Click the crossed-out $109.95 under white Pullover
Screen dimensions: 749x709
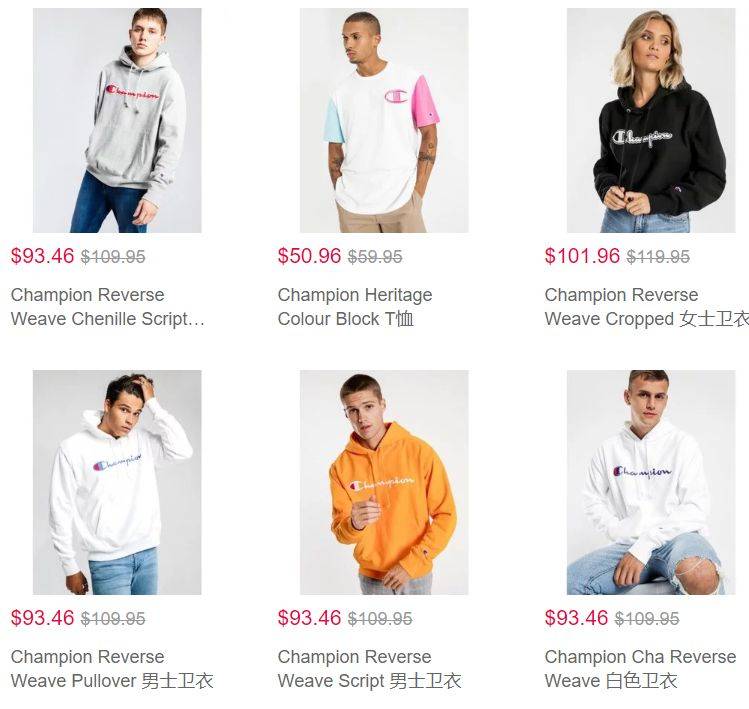pyautogui.click(x=113, y=619)
